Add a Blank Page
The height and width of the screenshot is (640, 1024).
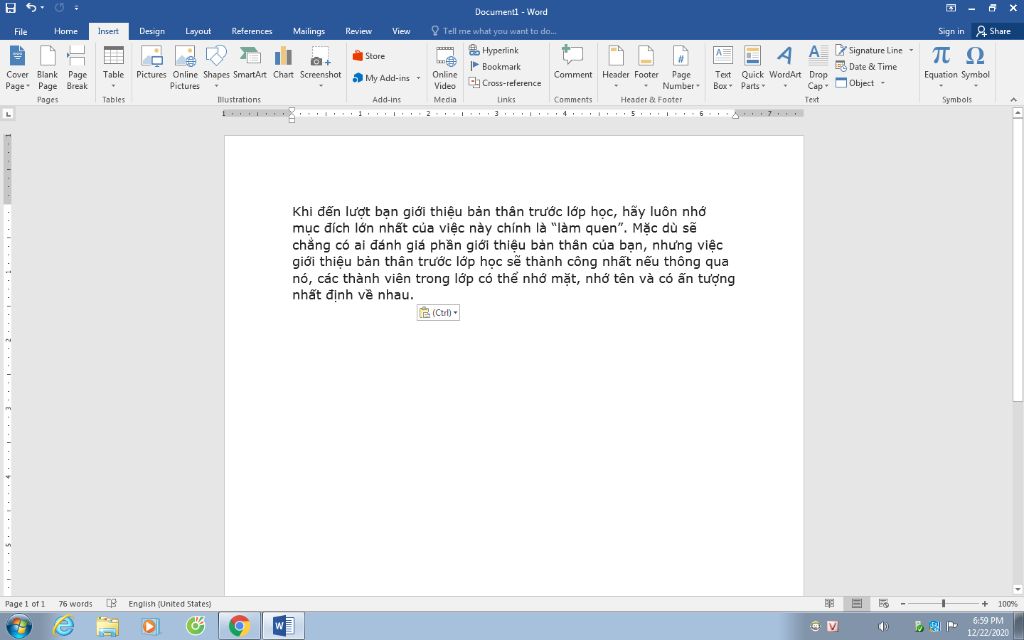(x=47, y=68)
